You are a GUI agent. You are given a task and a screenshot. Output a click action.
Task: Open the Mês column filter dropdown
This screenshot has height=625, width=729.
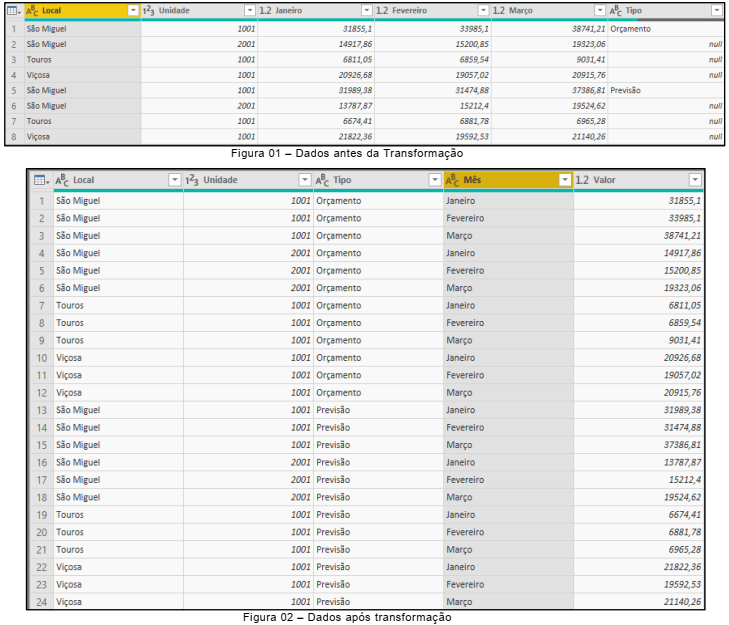pyautogui.click(x=565, y=180)
